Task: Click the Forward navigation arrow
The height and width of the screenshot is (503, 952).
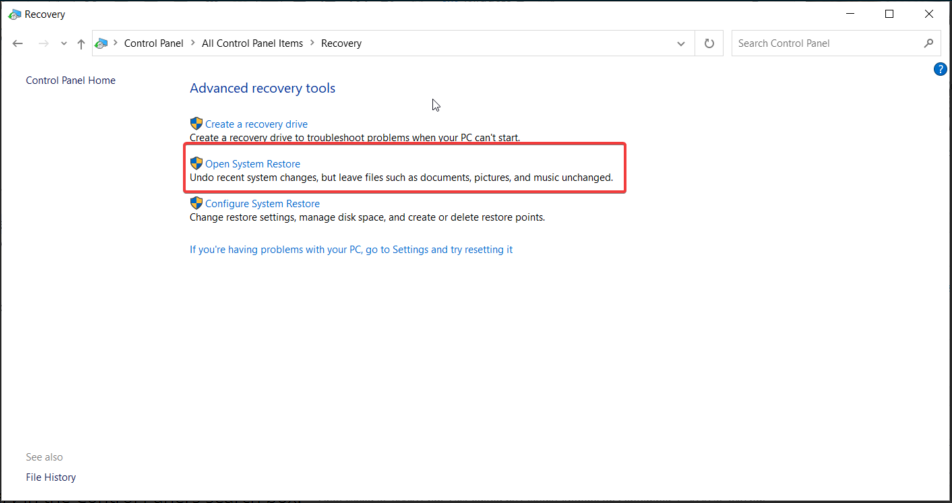Action: [x=43, y=44]
